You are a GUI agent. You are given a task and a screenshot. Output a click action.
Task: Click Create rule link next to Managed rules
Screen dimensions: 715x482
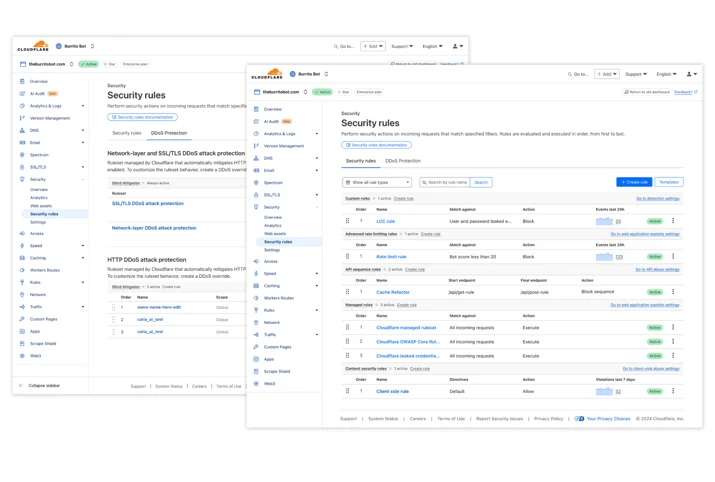407,305
